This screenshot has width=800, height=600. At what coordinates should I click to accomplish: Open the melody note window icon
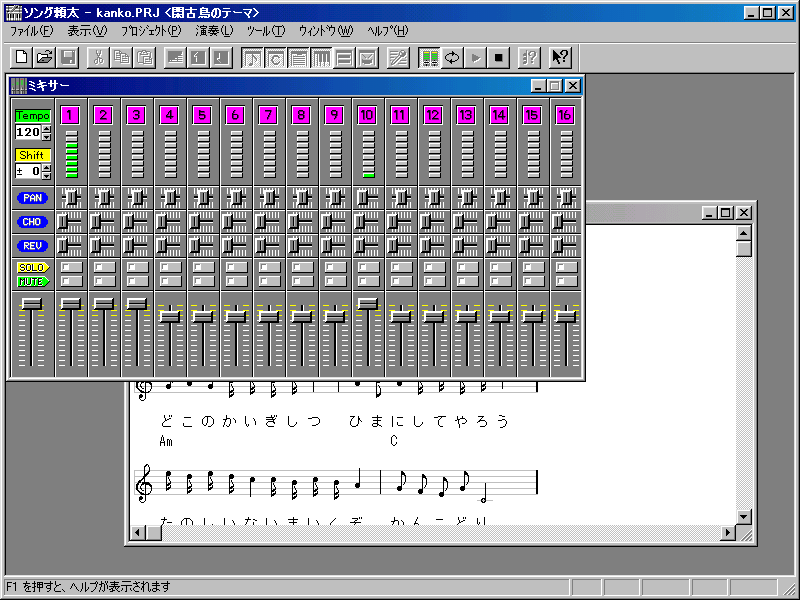tap(252, 58)
